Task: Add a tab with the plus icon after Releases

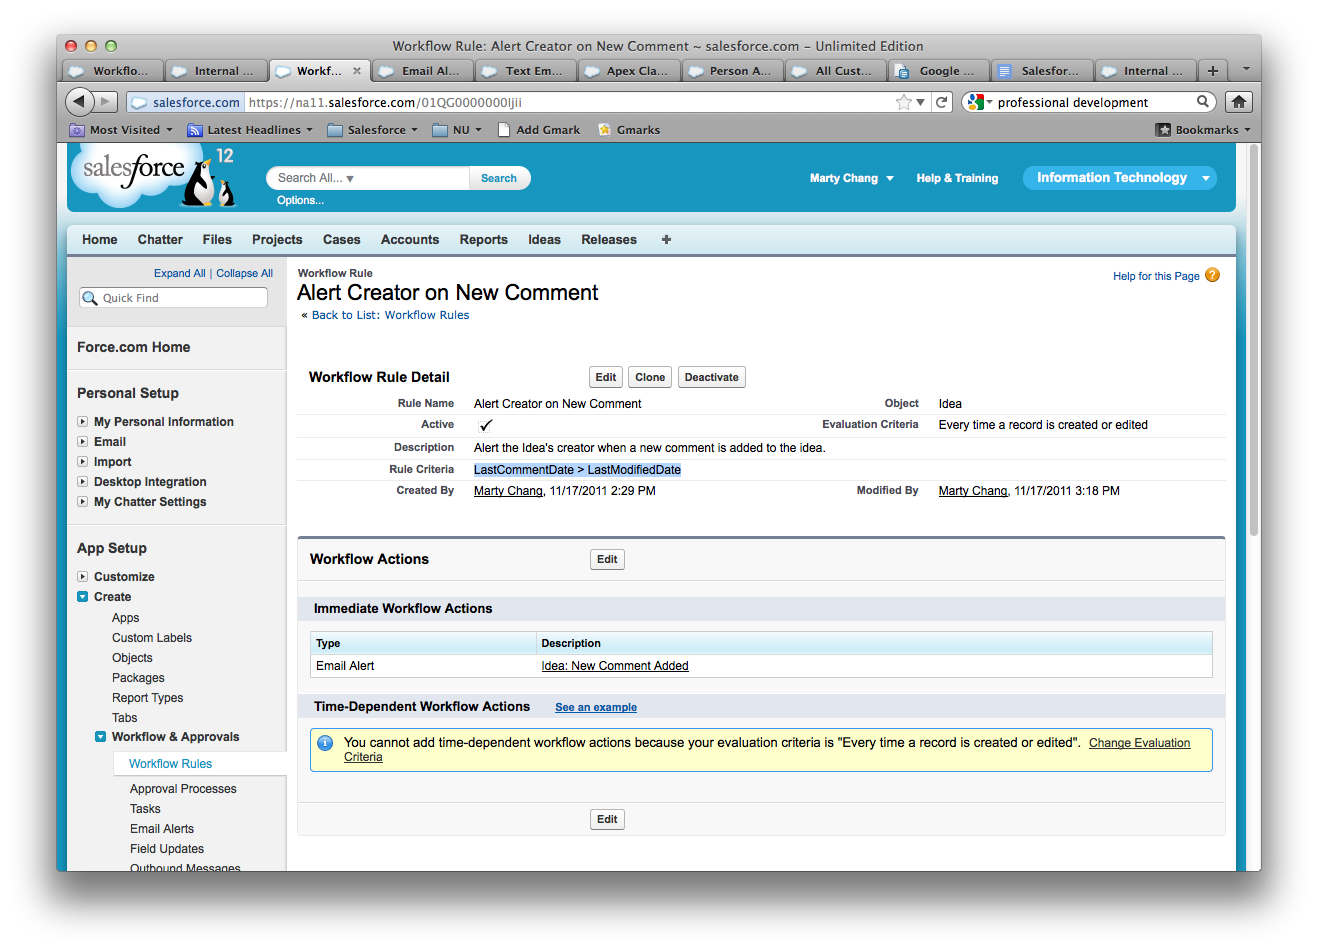Action: pyautogui.click(x=666, y=239)
